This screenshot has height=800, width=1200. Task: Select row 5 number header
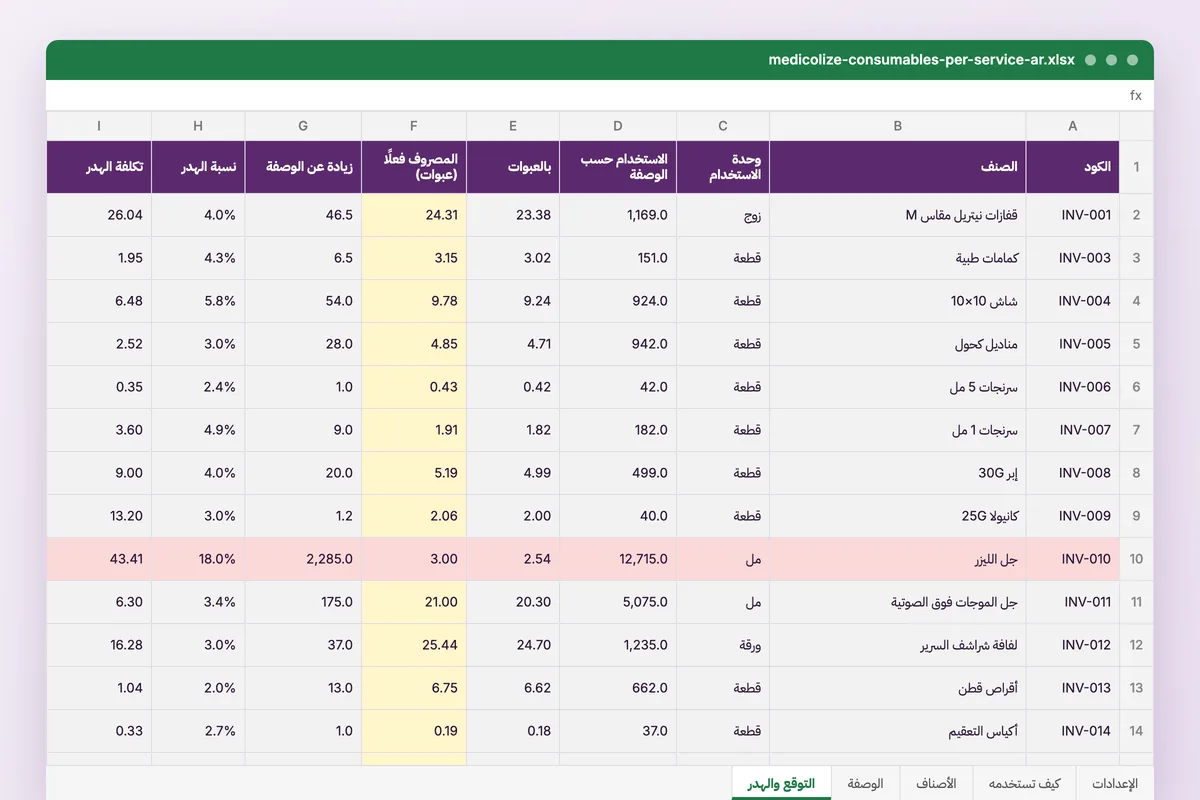click(x=1136, y=344)
